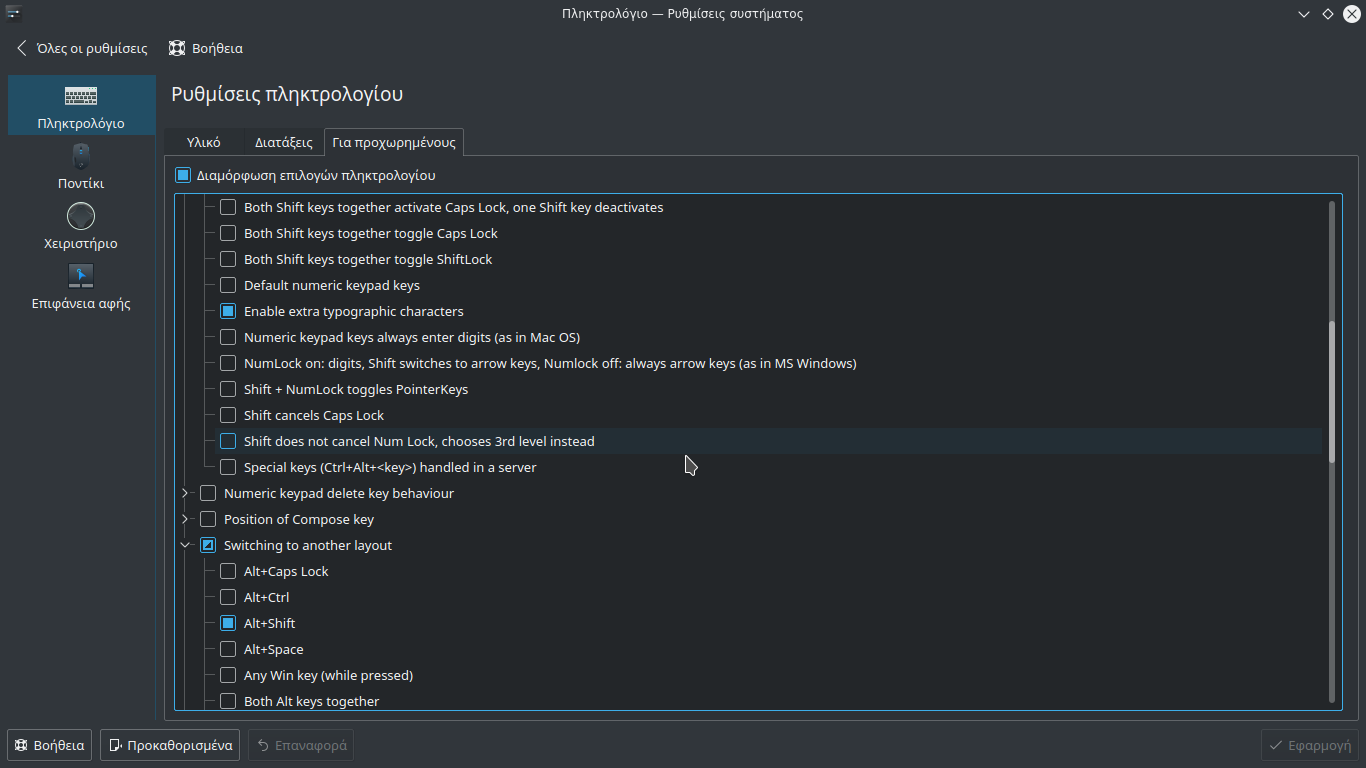Check Numeric keypad keys always enter digits
This screenshot has height=768, width=1366.
(228, 337)
